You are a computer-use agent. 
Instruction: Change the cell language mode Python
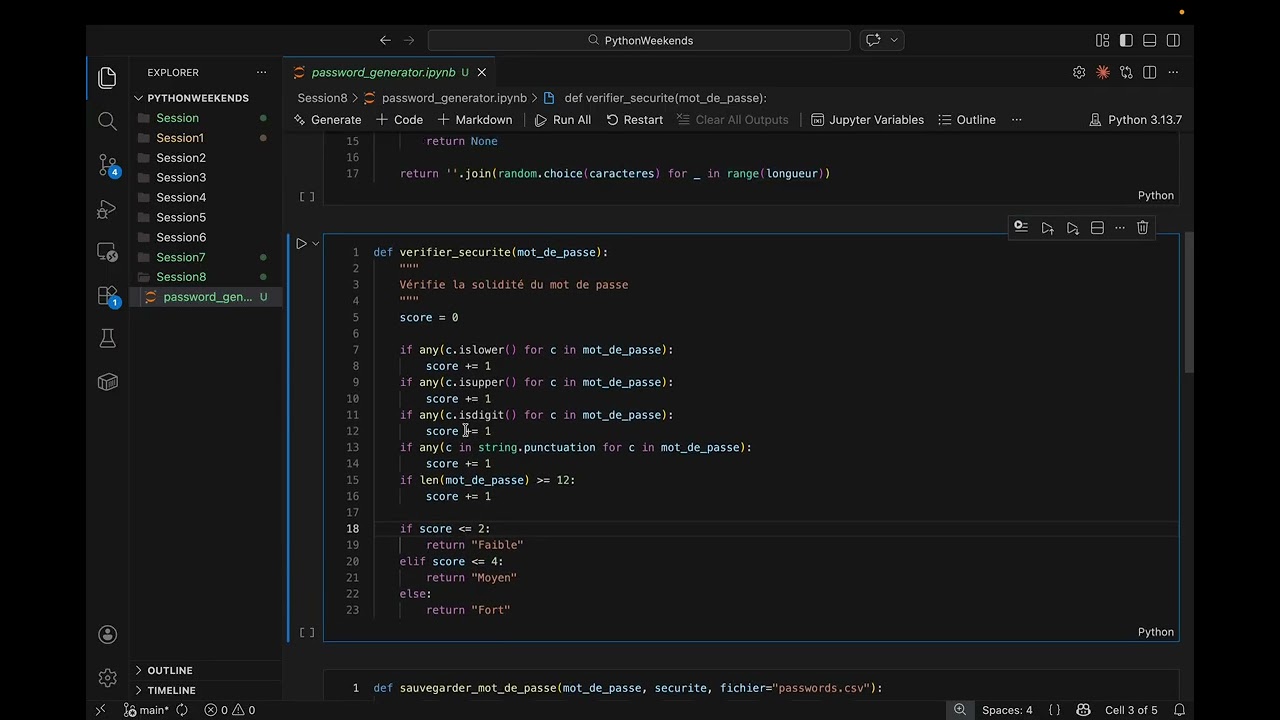pos(1156,632)
